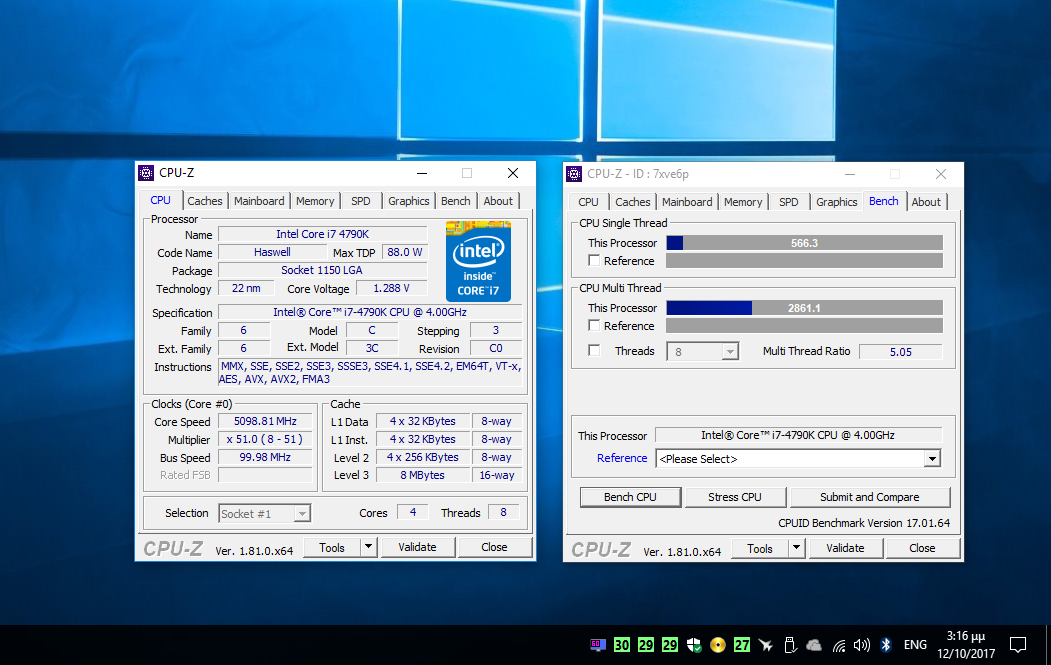Click single thread score bar showing 566.3
This screenshot has width=1051, height=665.
click(804, 243)
